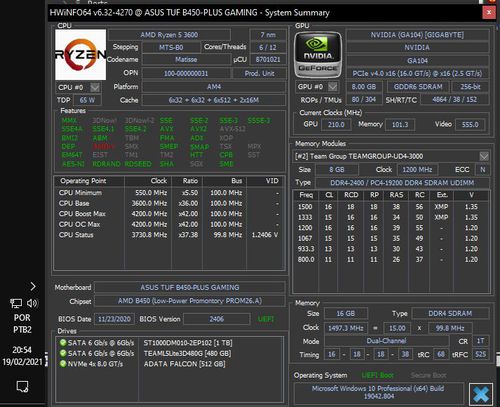Show hidden tray icons chevron
The width and height of the screenshot is (500, 407).
coord(33,286)
